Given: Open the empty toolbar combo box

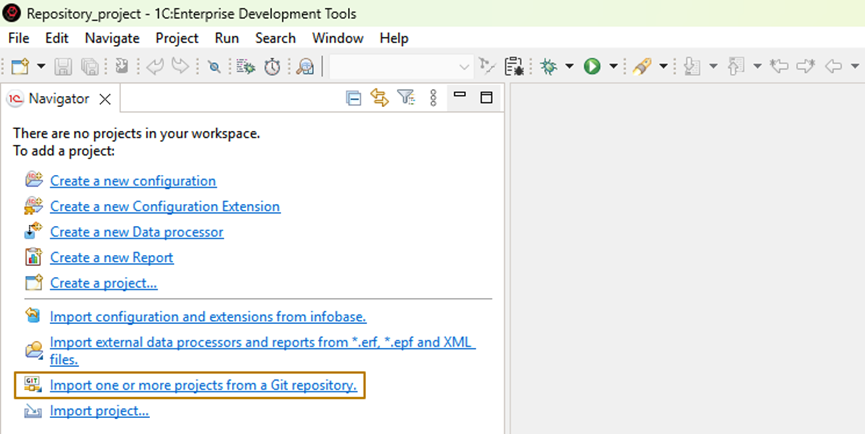Looking at the screenshot, I should coord(401,66).
